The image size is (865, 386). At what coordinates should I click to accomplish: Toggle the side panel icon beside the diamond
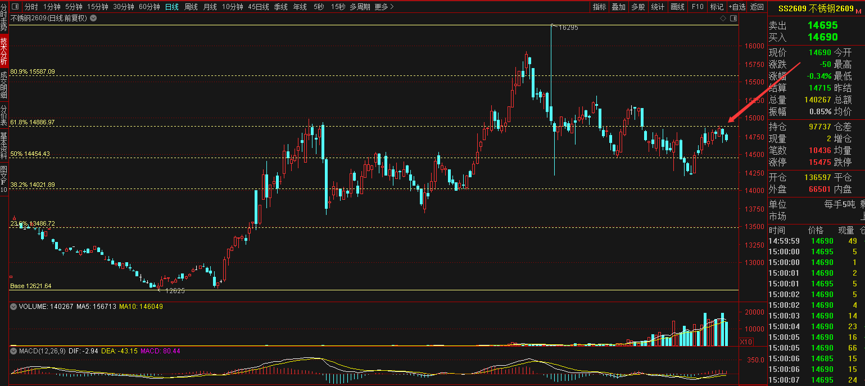click(732, 18)
